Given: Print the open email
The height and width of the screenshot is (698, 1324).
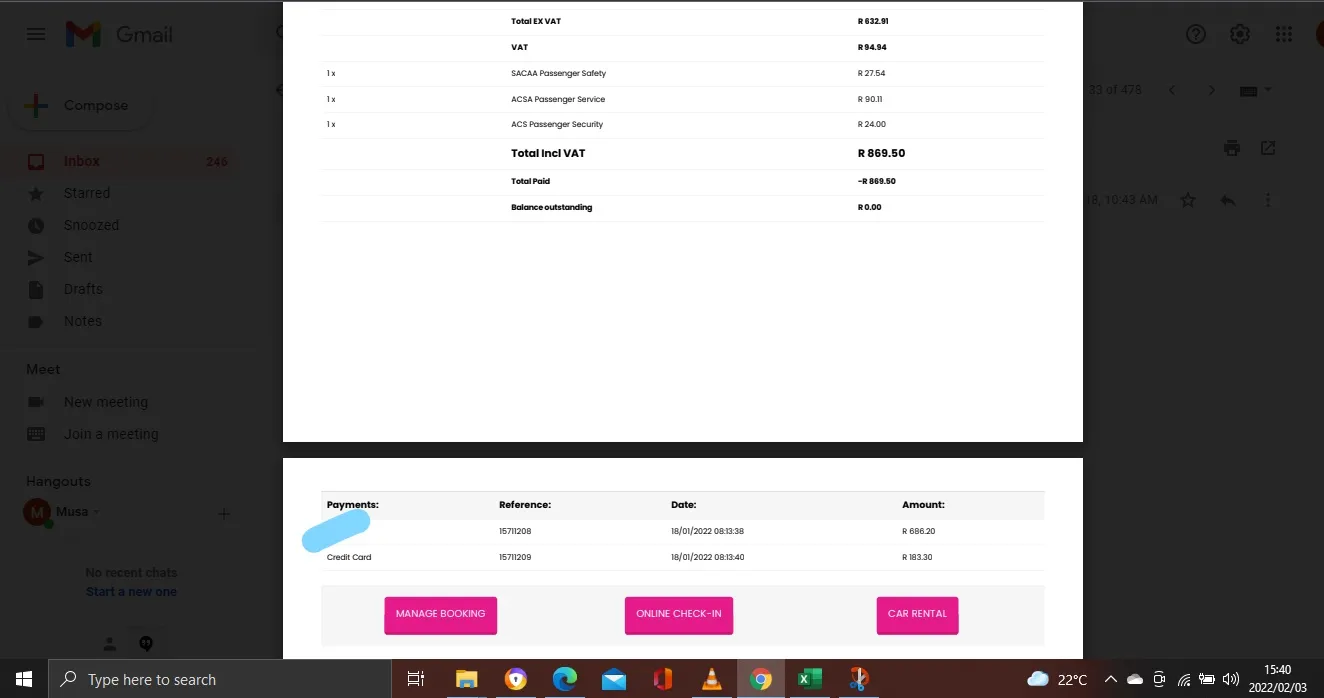Looking at the screenshot, I should (1232, 148).
